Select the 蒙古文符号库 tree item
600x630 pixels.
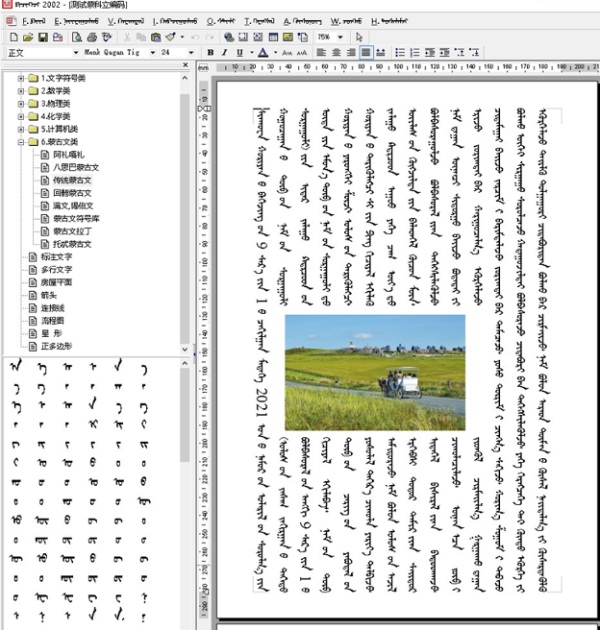[x=76, y=219]
